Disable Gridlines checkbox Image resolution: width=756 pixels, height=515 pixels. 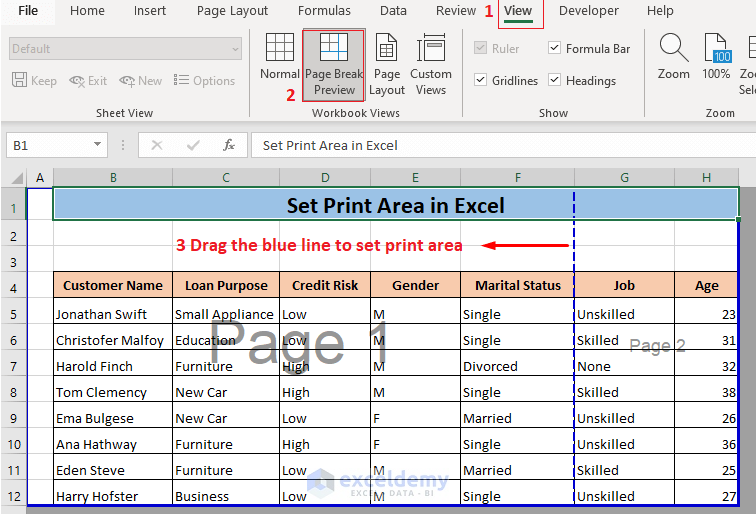(x=480, y=80)
